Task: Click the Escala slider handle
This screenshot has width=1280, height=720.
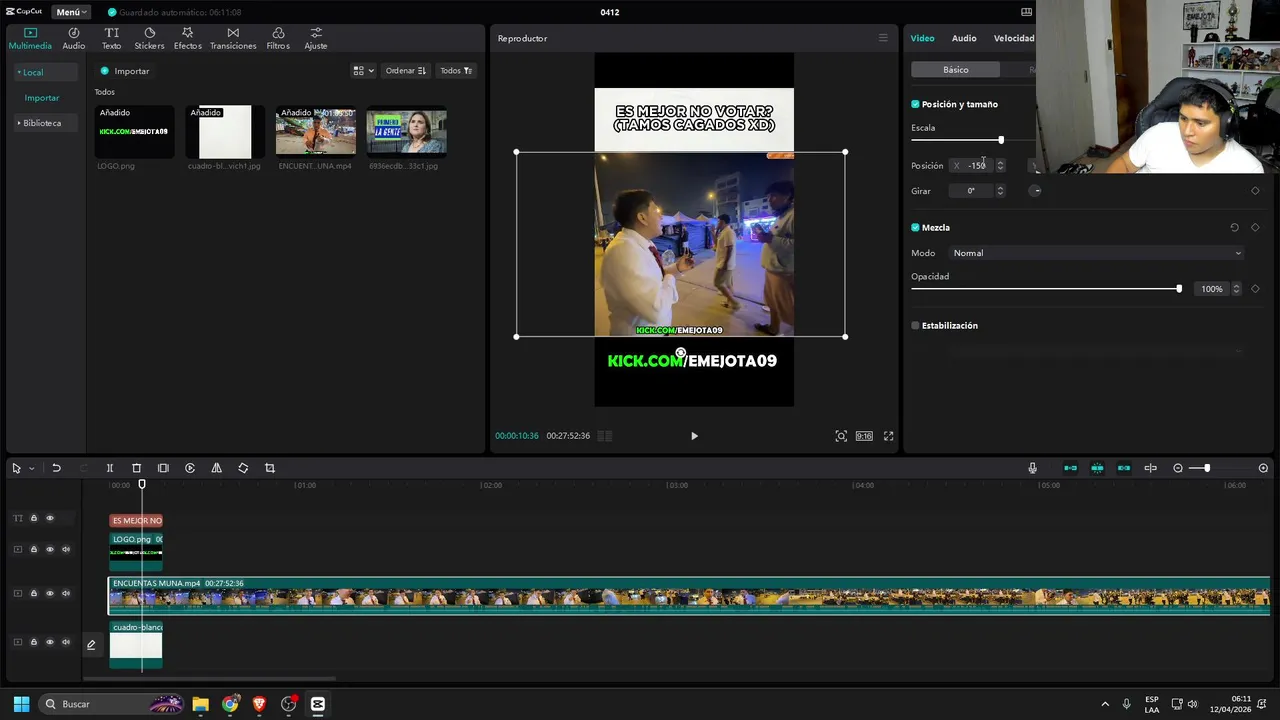Action: click(1001, 140)
